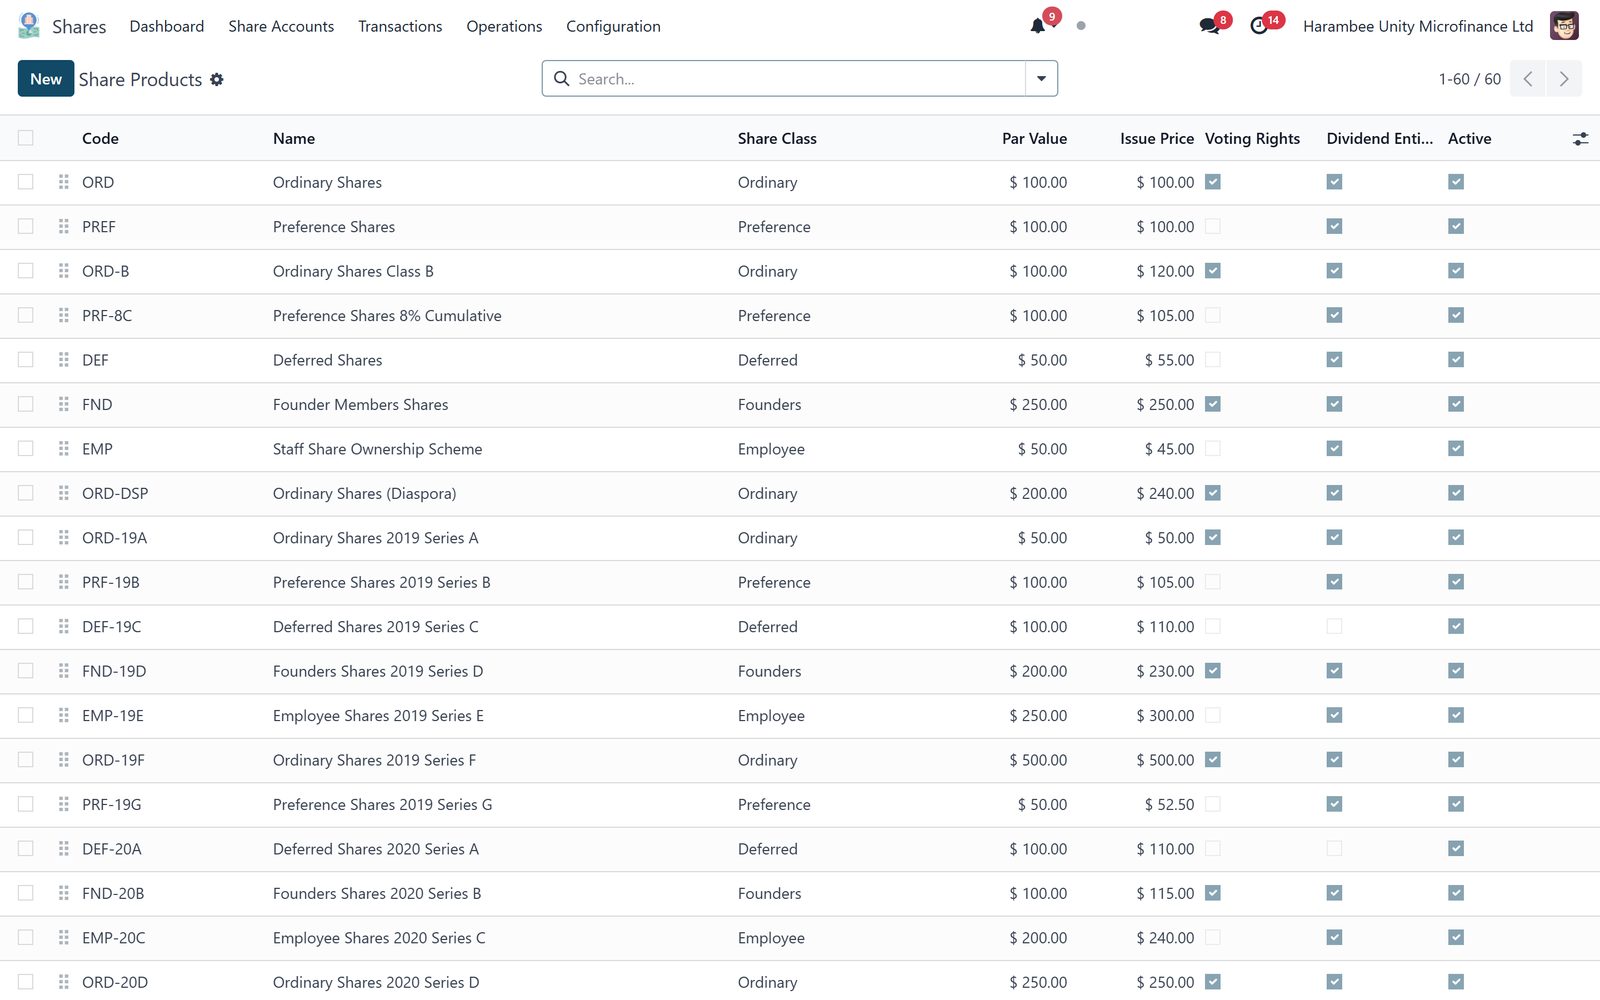Grab the drag handle of ORD row
This screenshot has height=1000, width=1600.
click(64, 182)
